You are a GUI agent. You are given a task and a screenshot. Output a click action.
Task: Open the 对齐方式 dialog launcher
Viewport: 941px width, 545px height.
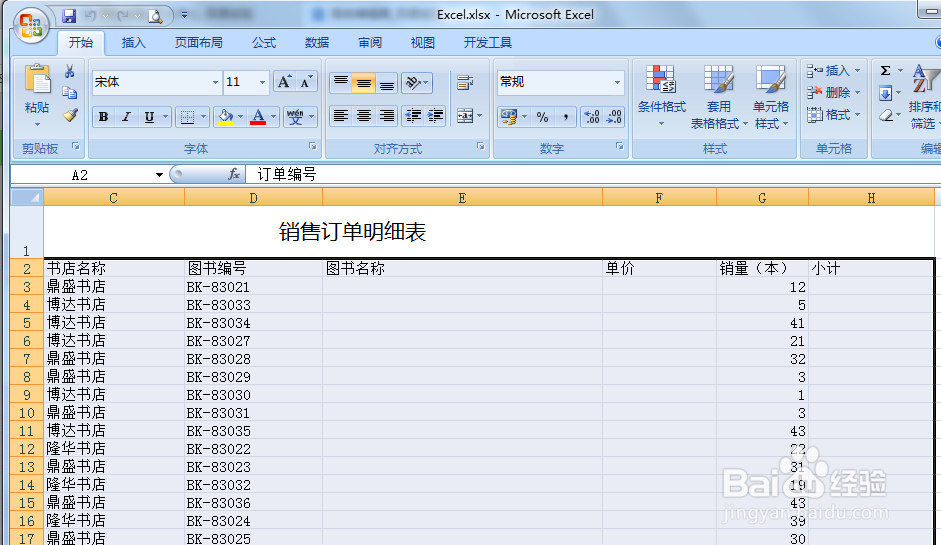pos(481,146)
